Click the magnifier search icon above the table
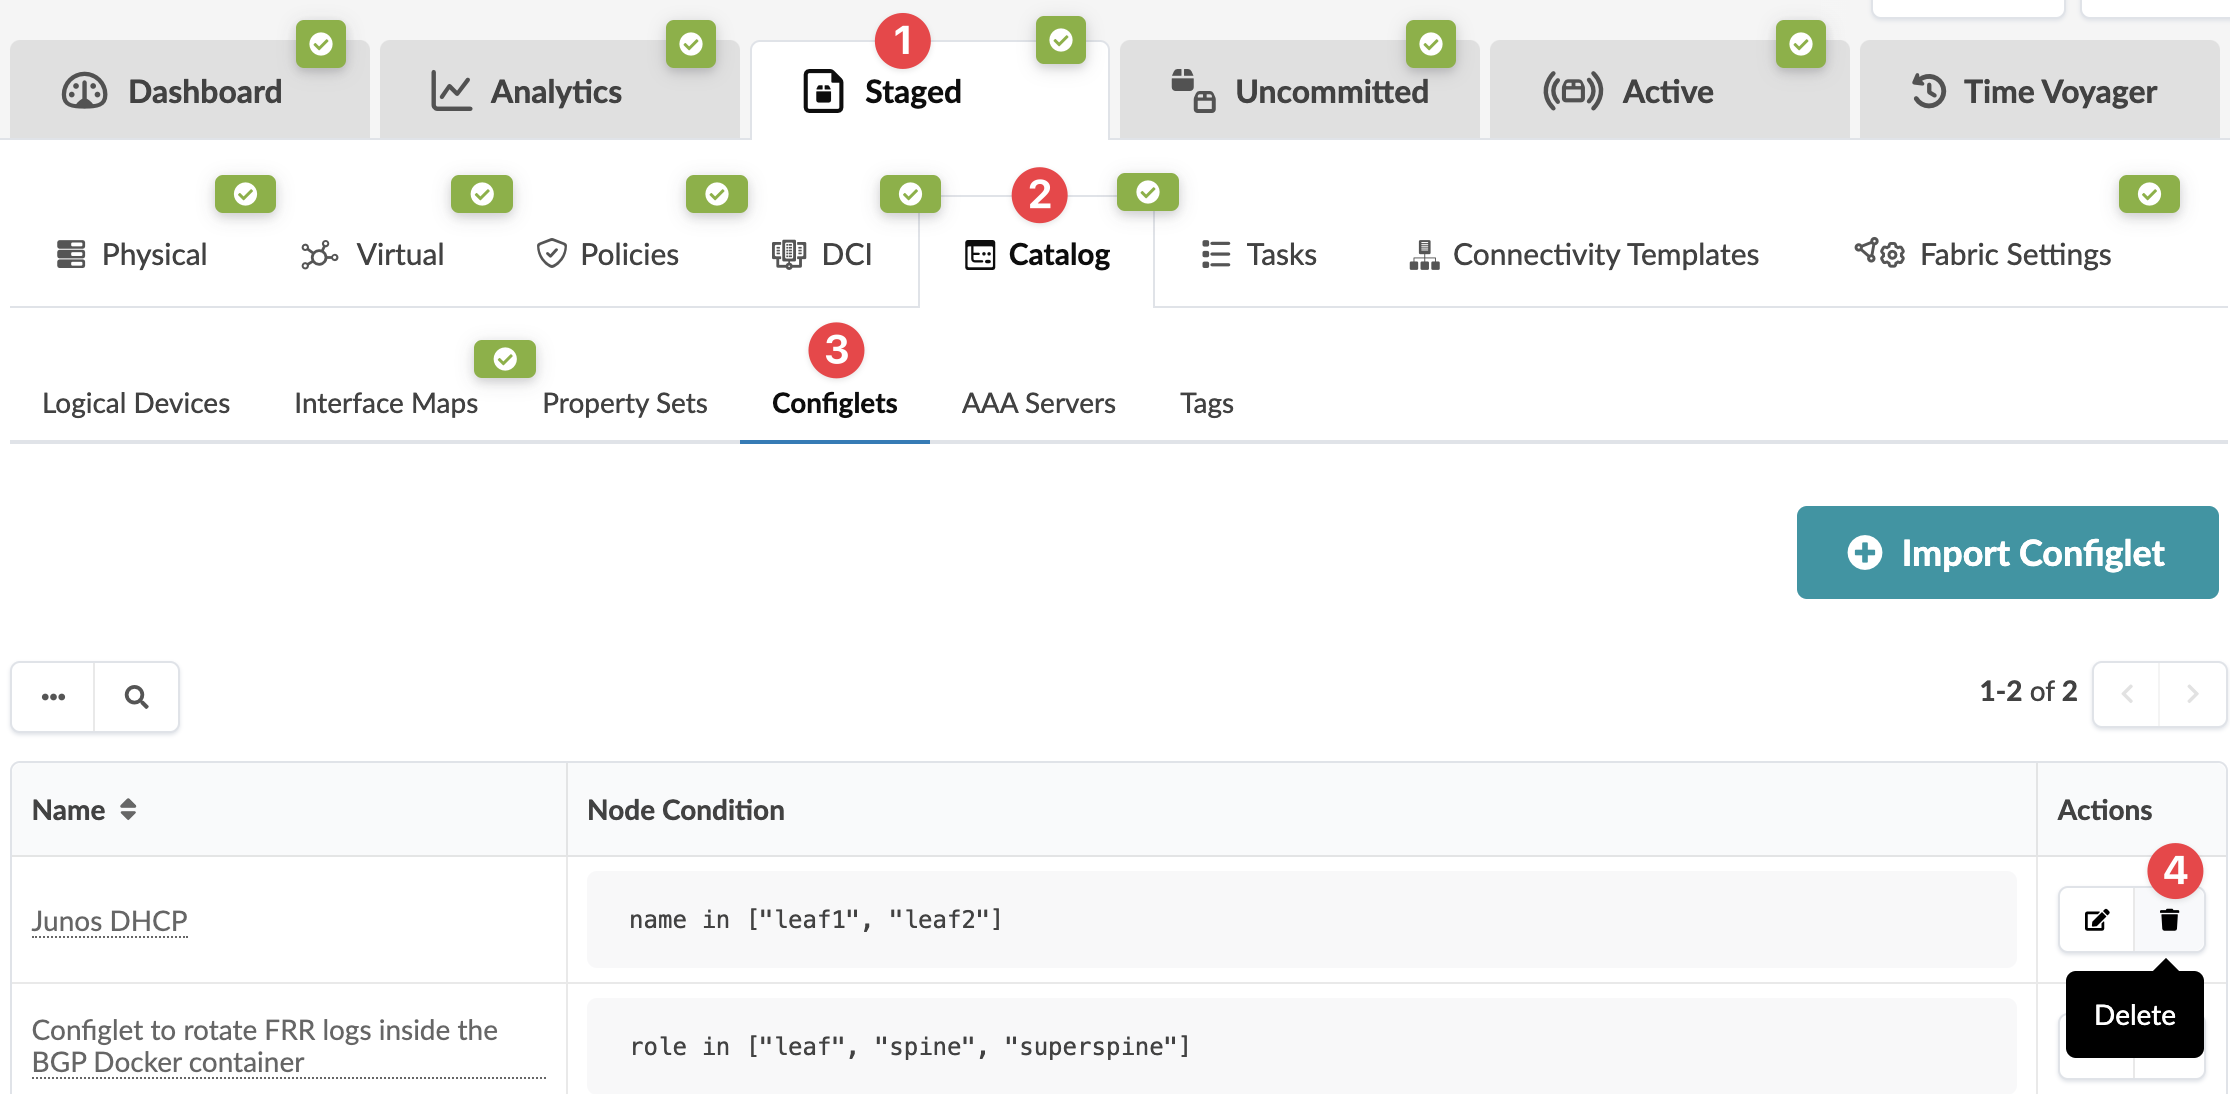This screenshot has height=1094, width=2230. 137,697
